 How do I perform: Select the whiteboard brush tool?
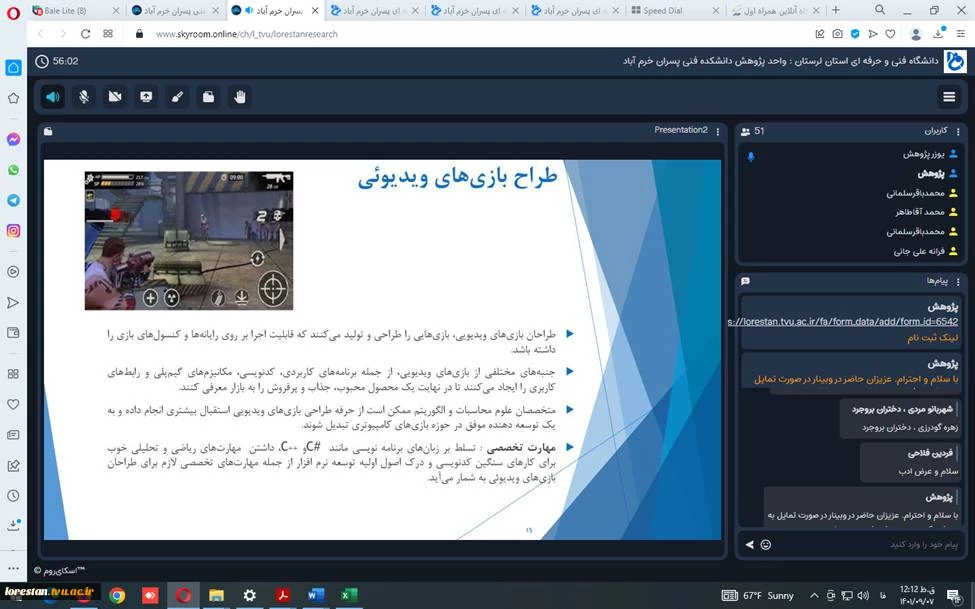click(x=177, y=97)
